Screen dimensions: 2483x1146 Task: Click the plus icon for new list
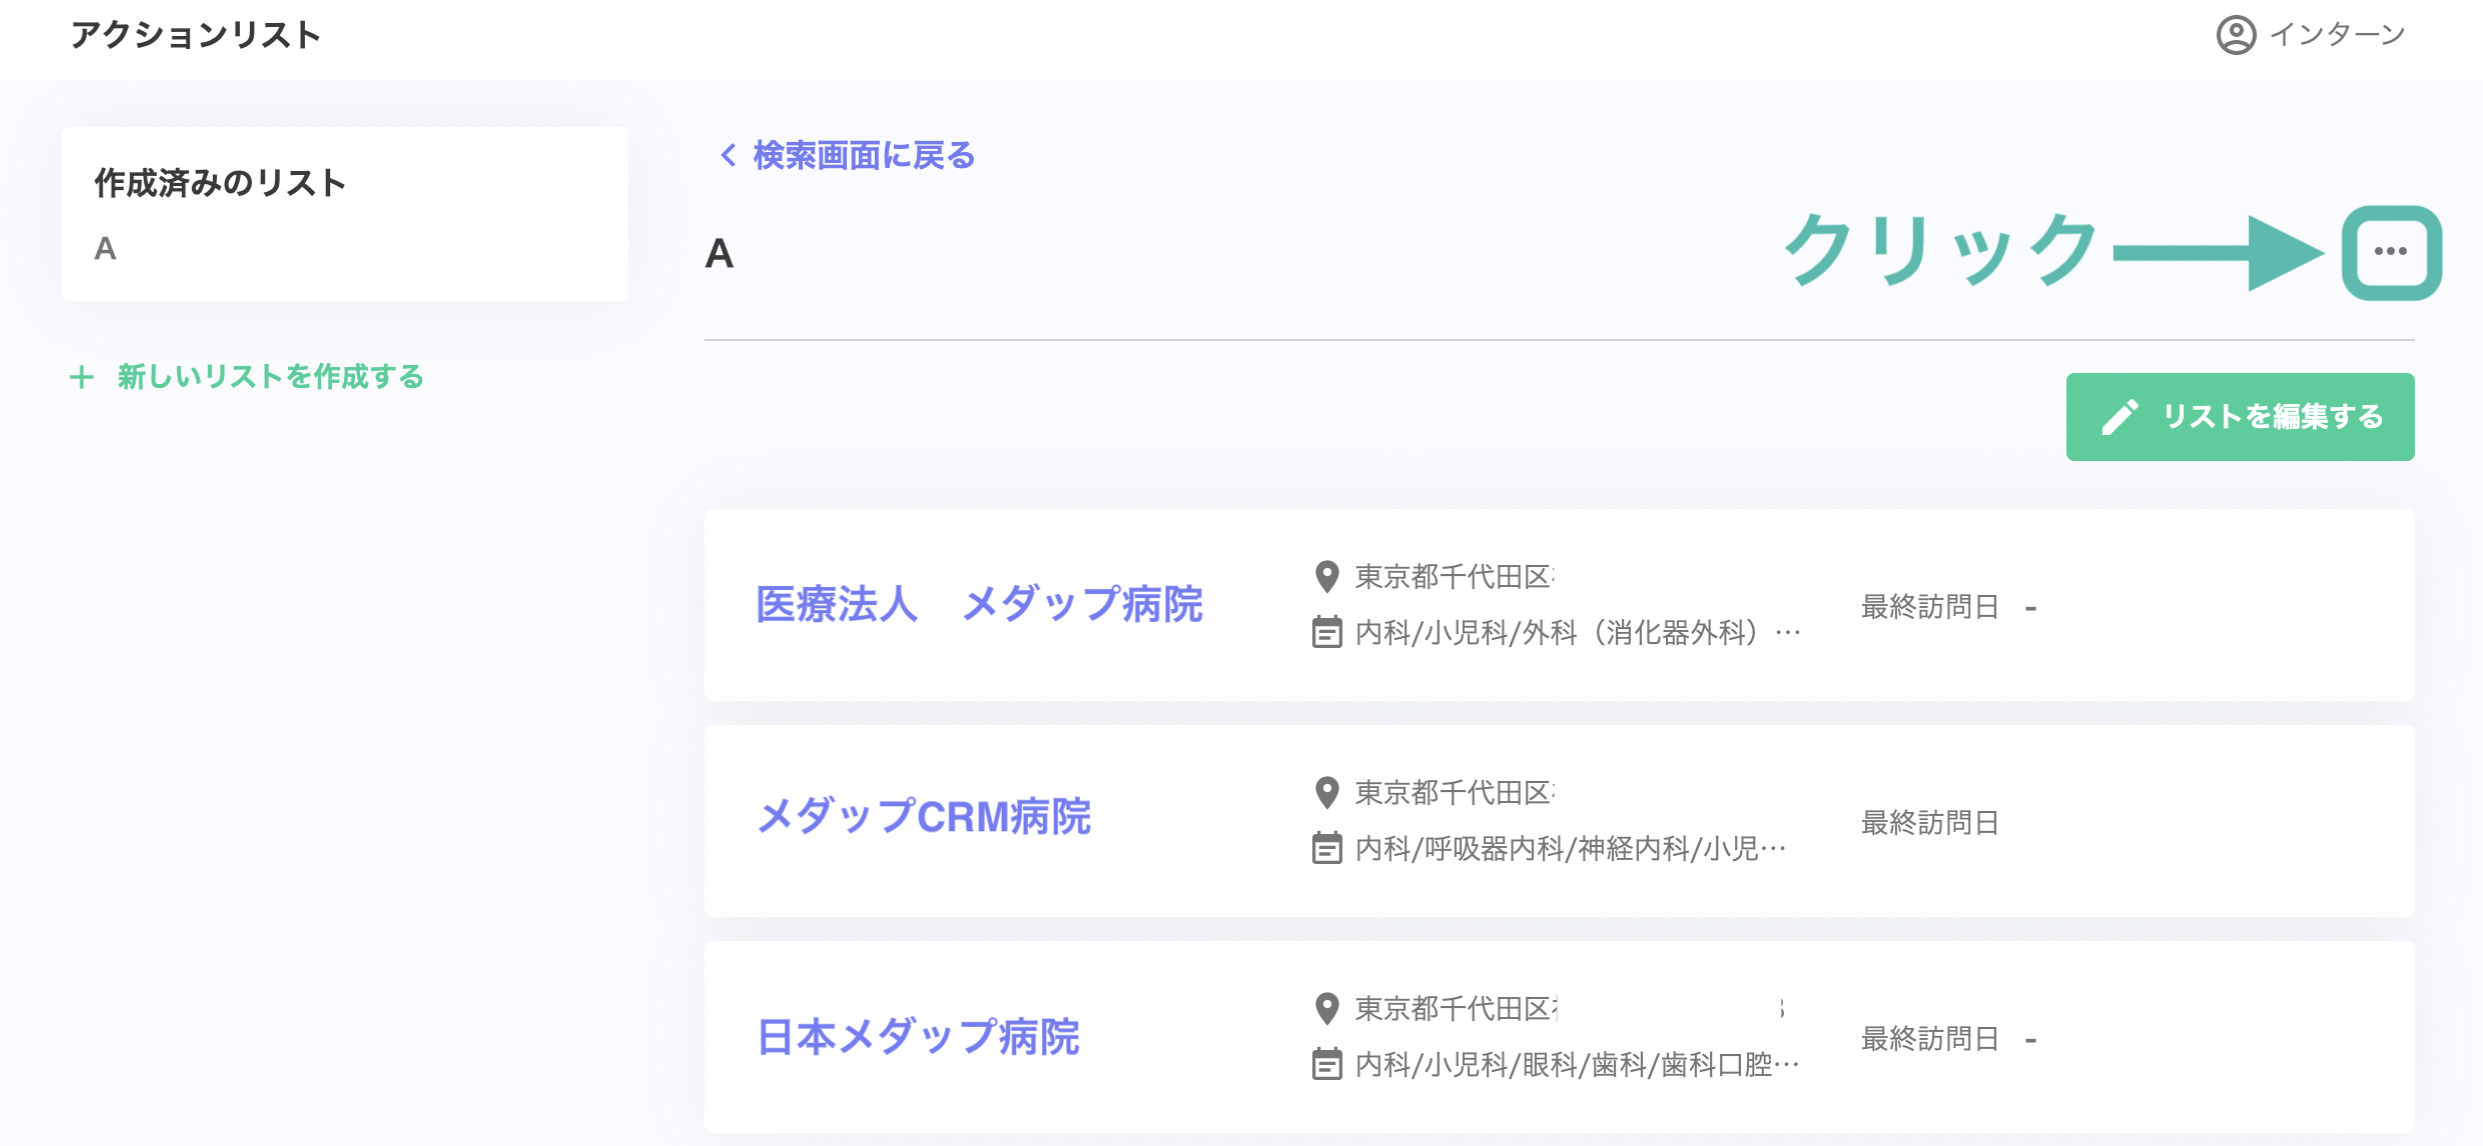(81, 377)
